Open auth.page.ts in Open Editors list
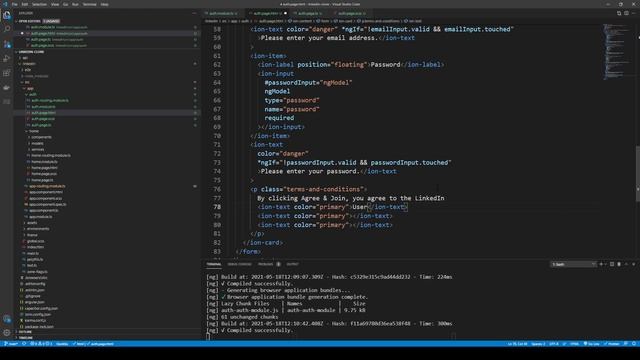This screenshot has height=360, width=640. (x=41, y=40)
